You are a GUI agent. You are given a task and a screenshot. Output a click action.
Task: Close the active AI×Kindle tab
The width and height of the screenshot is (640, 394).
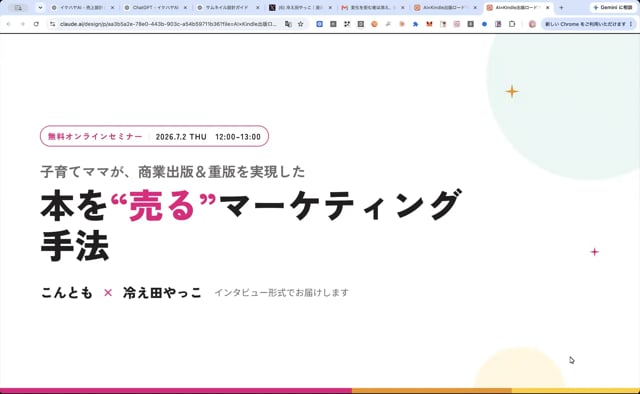click(x=548, y=7)
